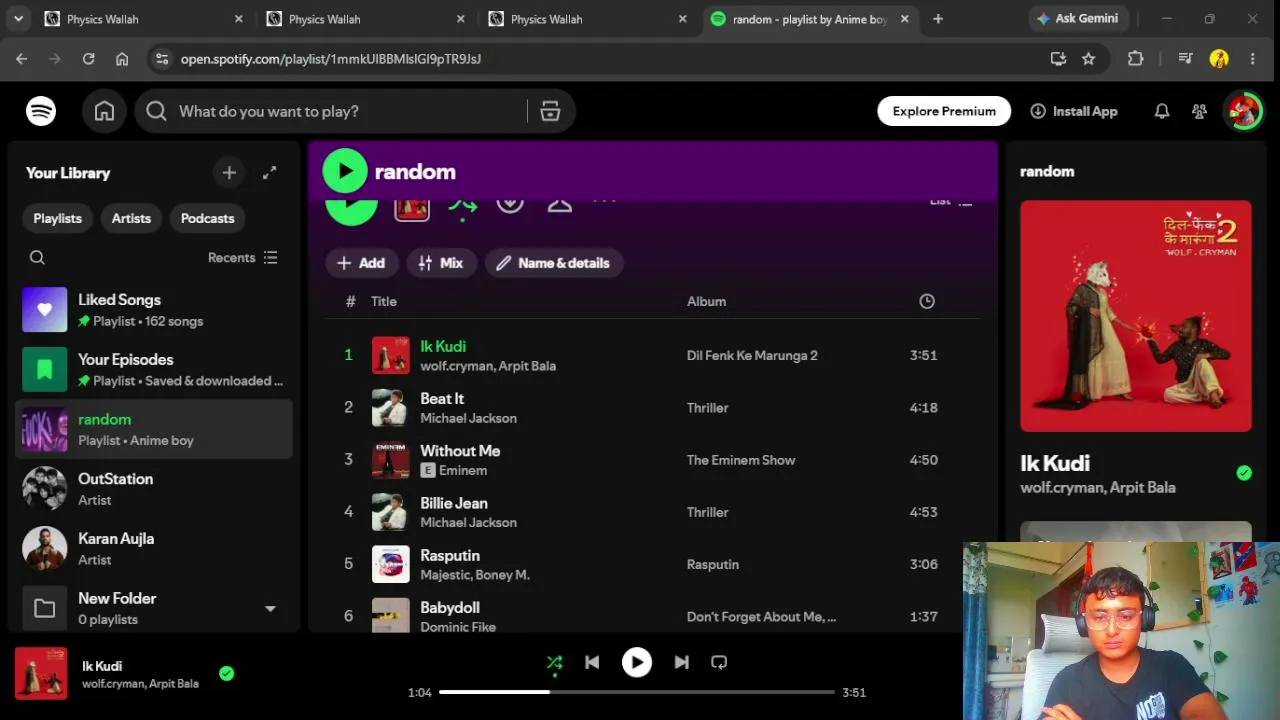
Task: Open Spotify home via logo
Action: (x=41, y=111)
